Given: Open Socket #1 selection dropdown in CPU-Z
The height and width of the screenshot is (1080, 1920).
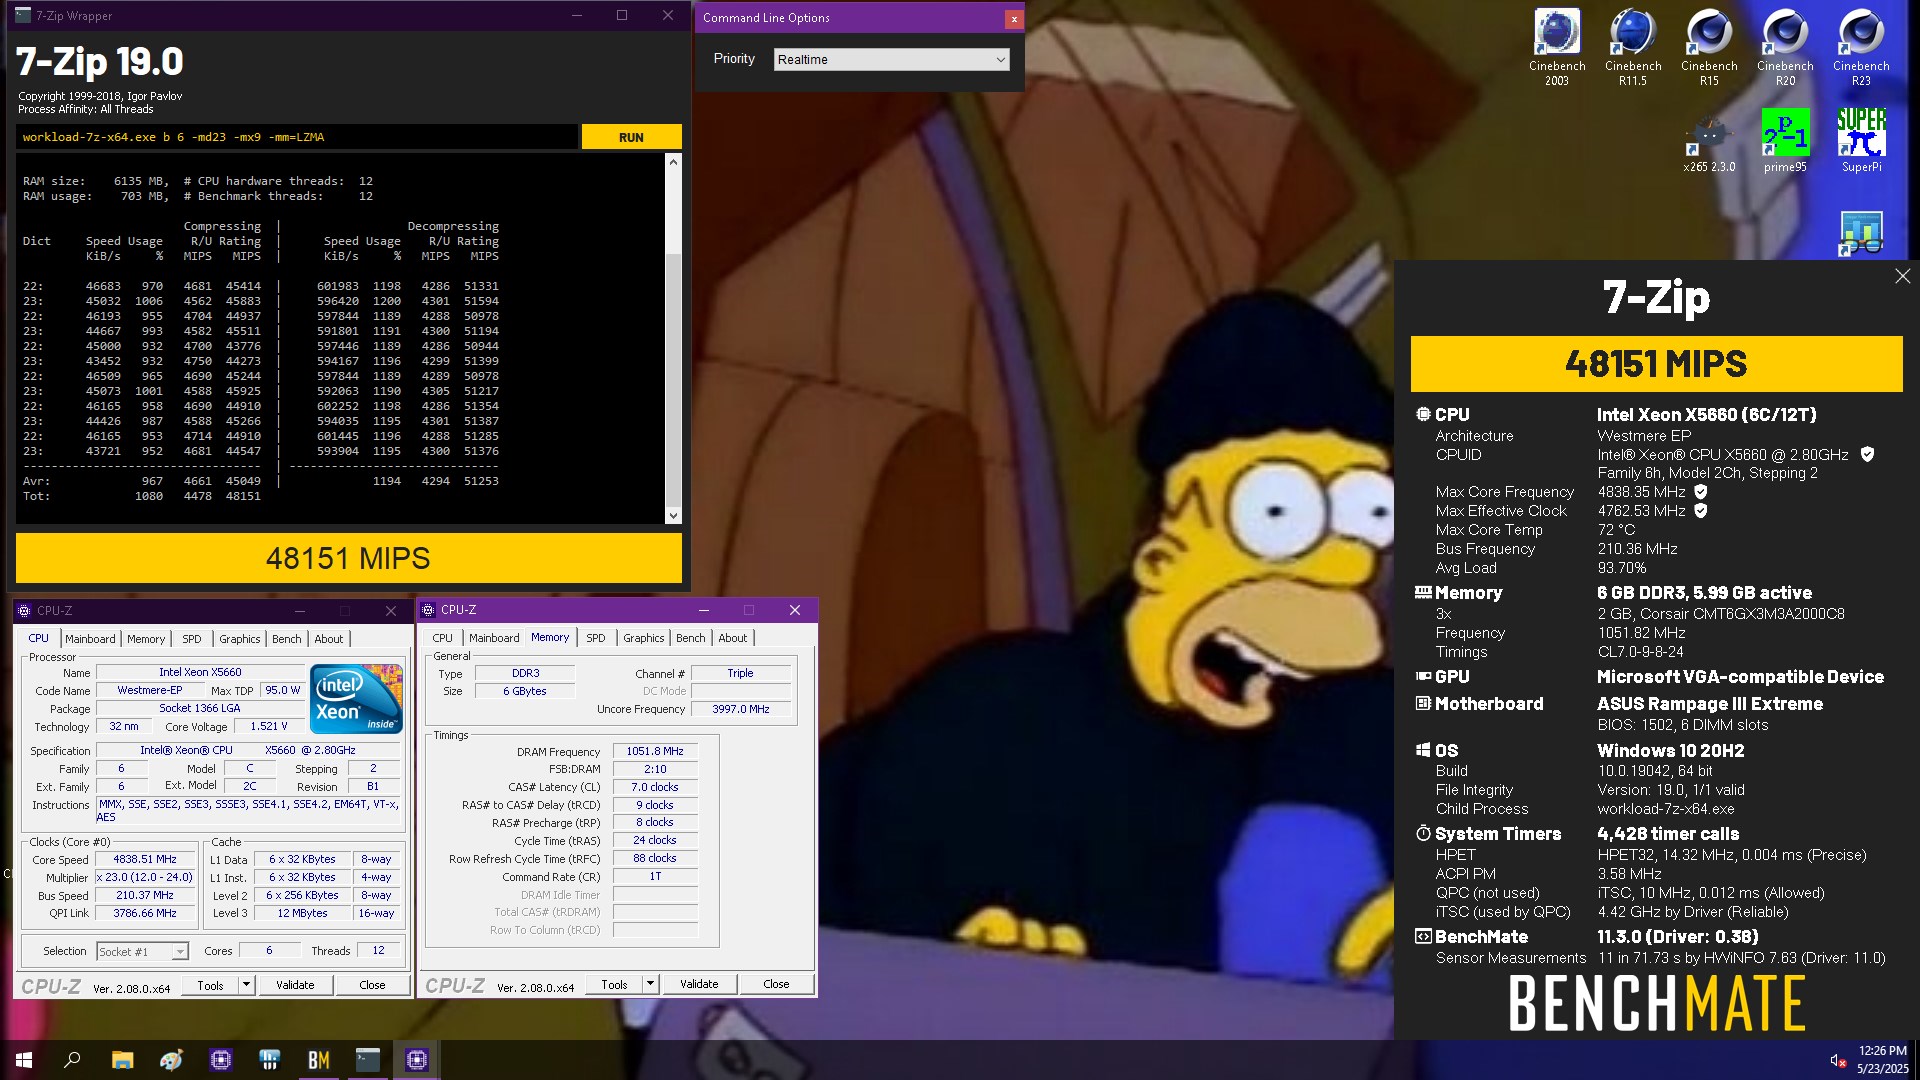Looking at the screenshot, I should (x=142, y=951).
